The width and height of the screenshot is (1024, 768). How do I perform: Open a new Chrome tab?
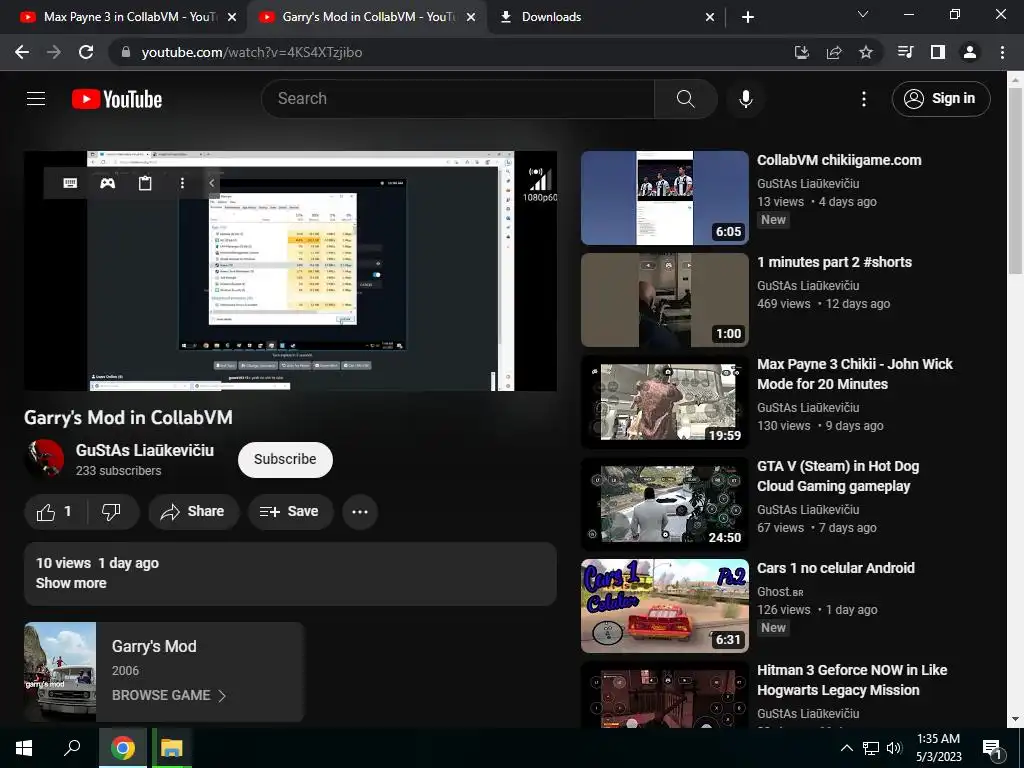coord(748,17)
